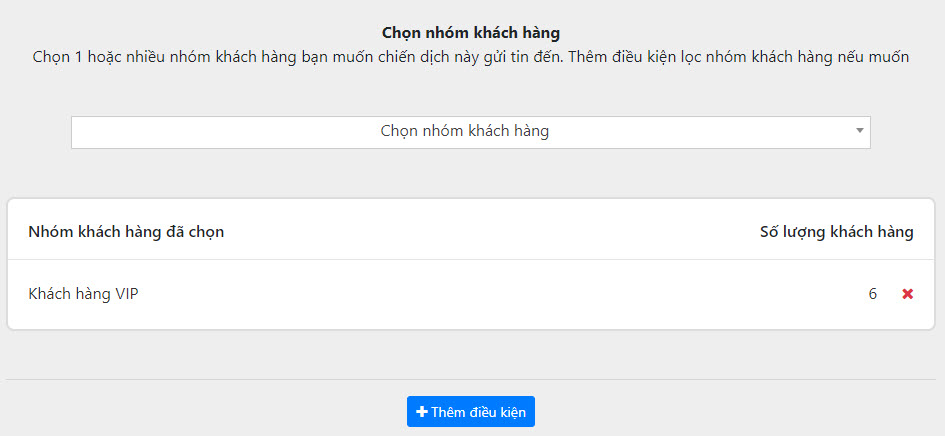945x436 pixels.
Task: Click the empty middle of the VIP row
Action: [480, 294]
